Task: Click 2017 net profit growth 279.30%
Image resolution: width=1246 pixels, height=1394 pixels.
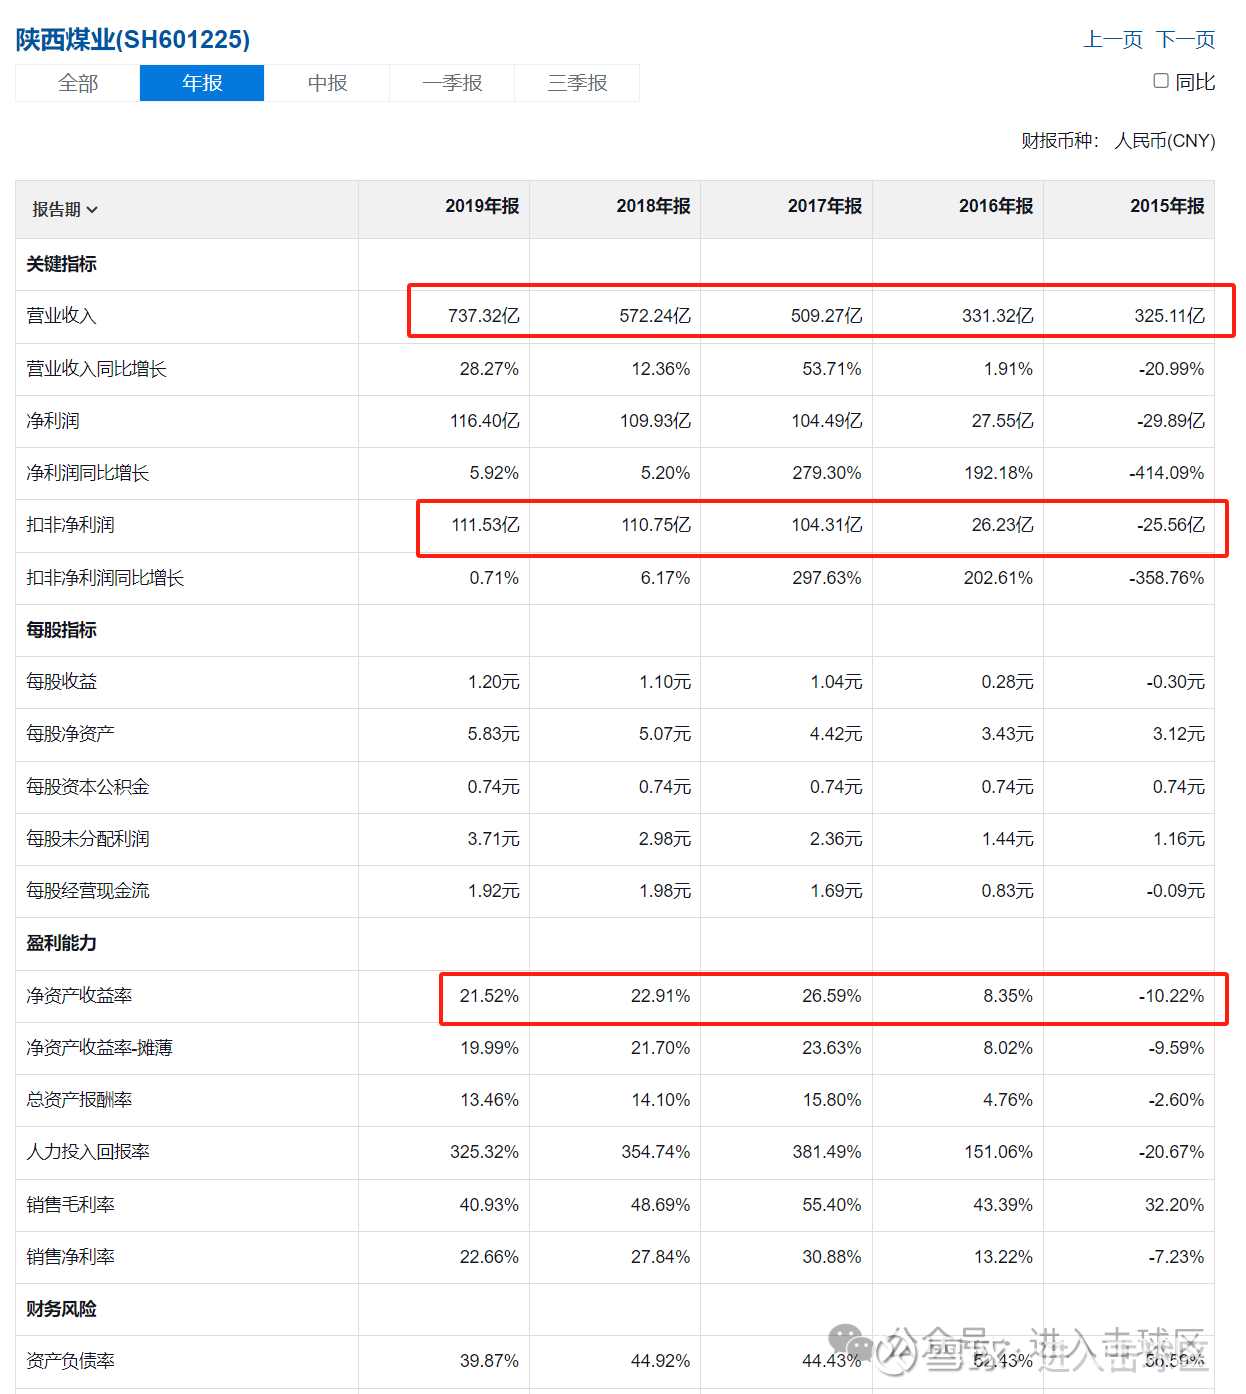Action: coord(827,473)
